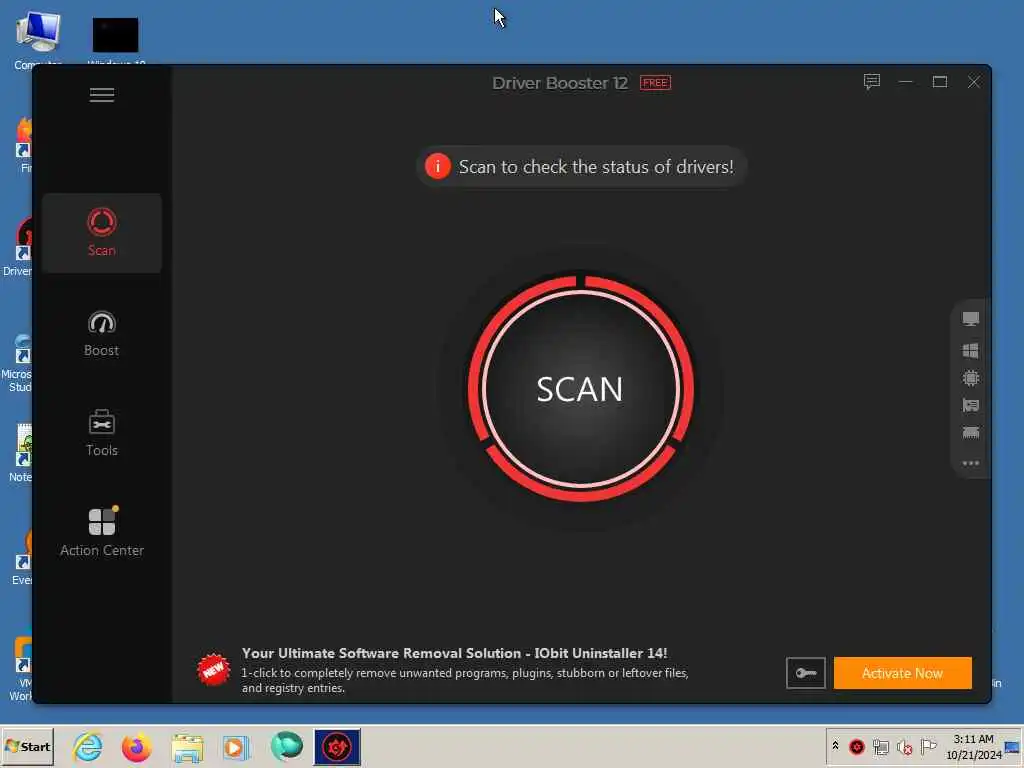Click Driver Booster tray icon
Screen dimensions: 1024x768
(x=857, y=746)
